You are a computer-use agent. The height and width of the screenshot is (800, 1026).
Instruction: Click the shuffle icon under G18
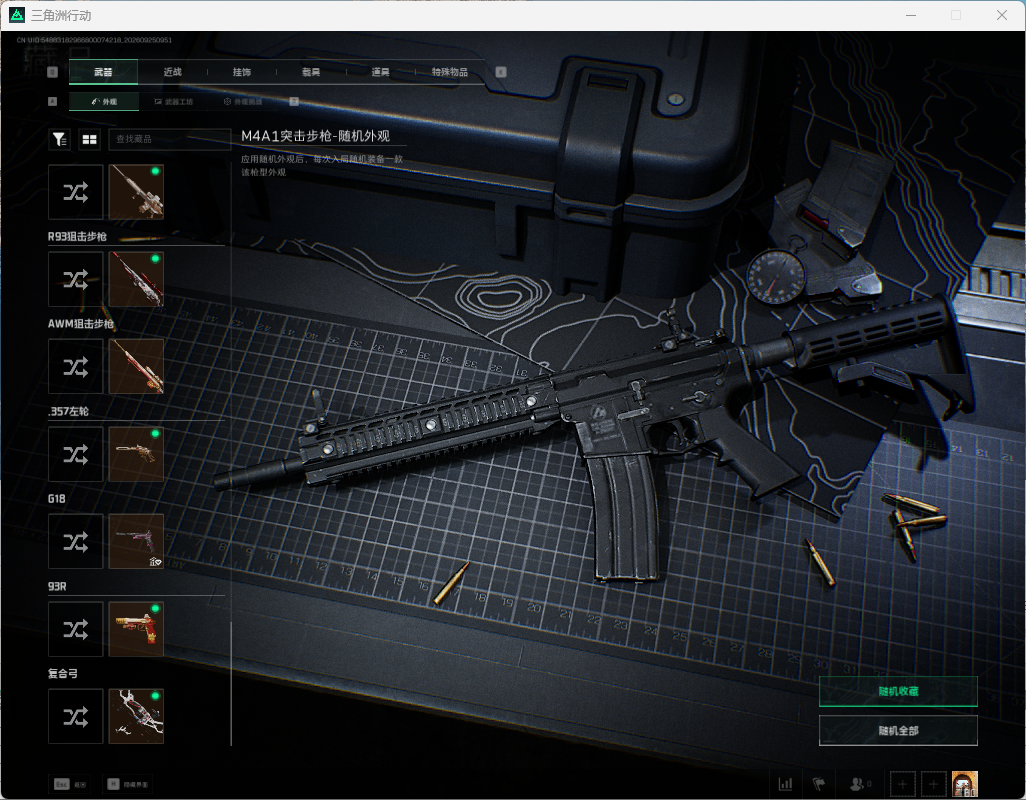pyautogui.click(x=76, y=541)
